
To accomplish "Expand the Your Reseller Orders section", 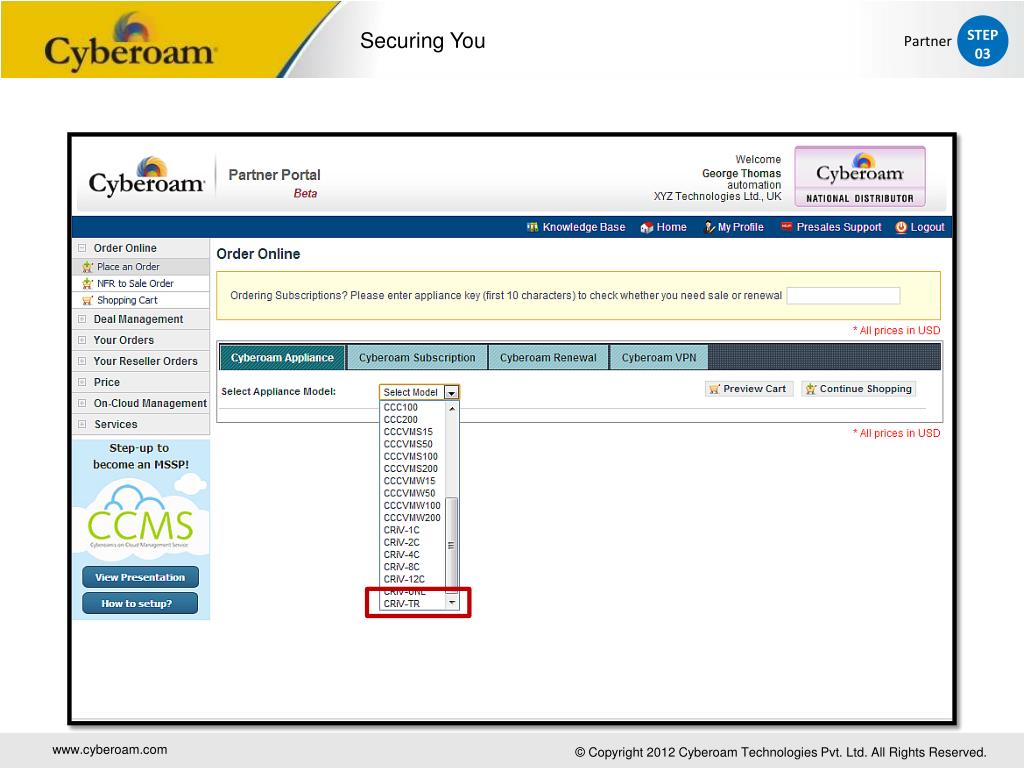I will coord(82,361).
